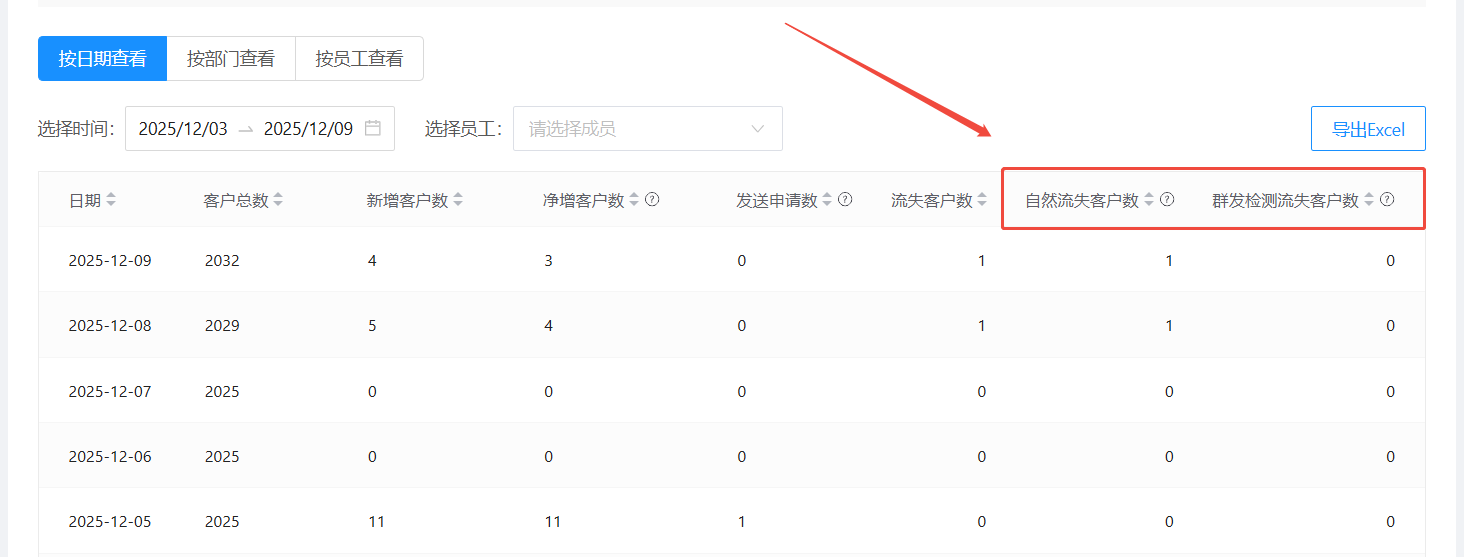The image size is (1464, 557).
Task: Click start date 2025/12/03 field
Action: point(183,129)
